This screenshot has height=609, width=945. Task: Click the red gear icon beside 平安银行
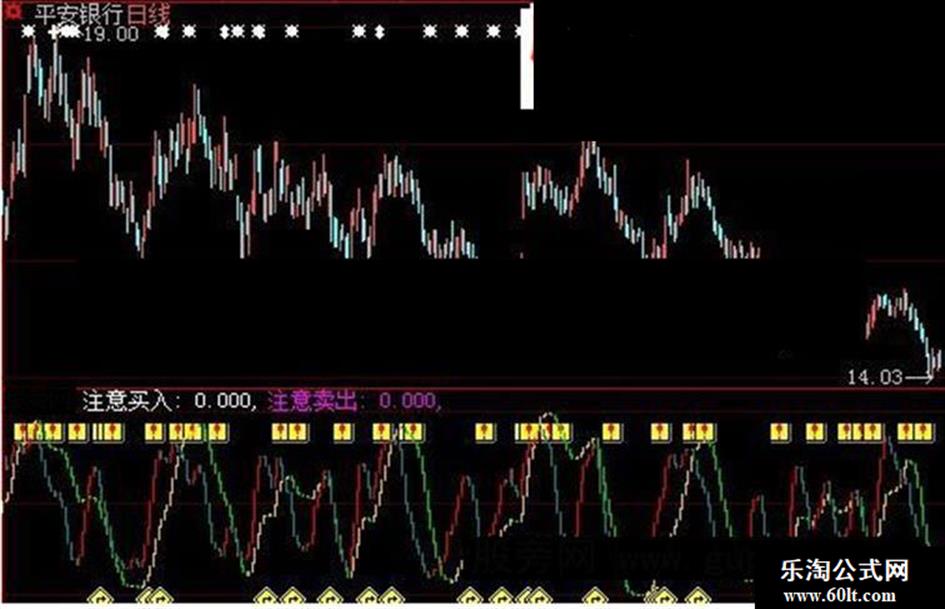13,12
